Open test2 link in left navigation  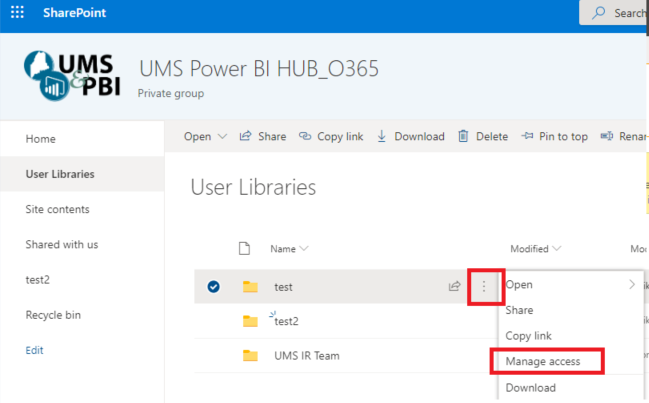point(38,280)
